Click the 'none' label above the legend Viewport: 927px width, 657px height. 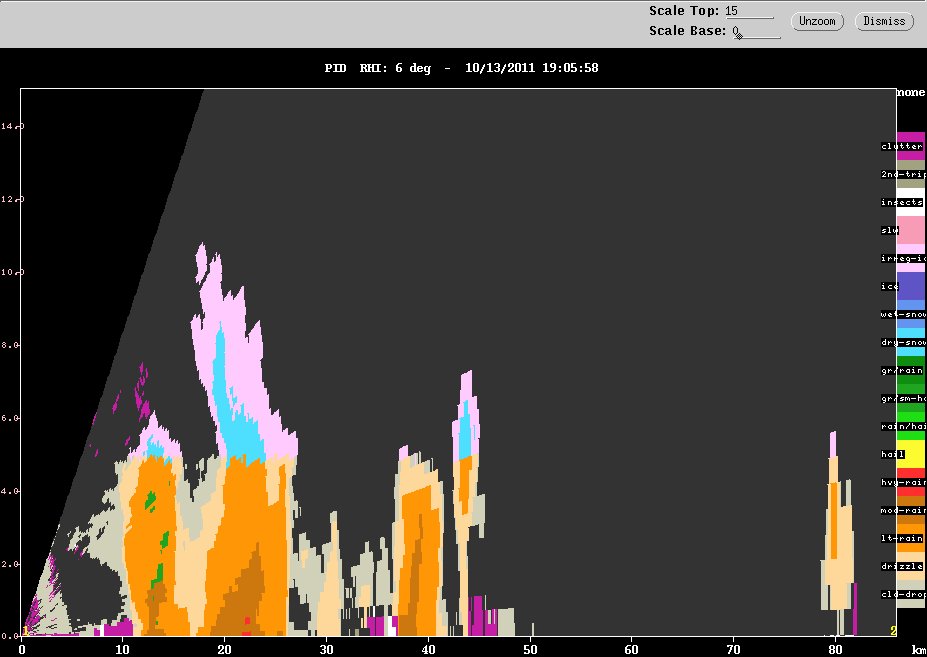pos(910,92)
